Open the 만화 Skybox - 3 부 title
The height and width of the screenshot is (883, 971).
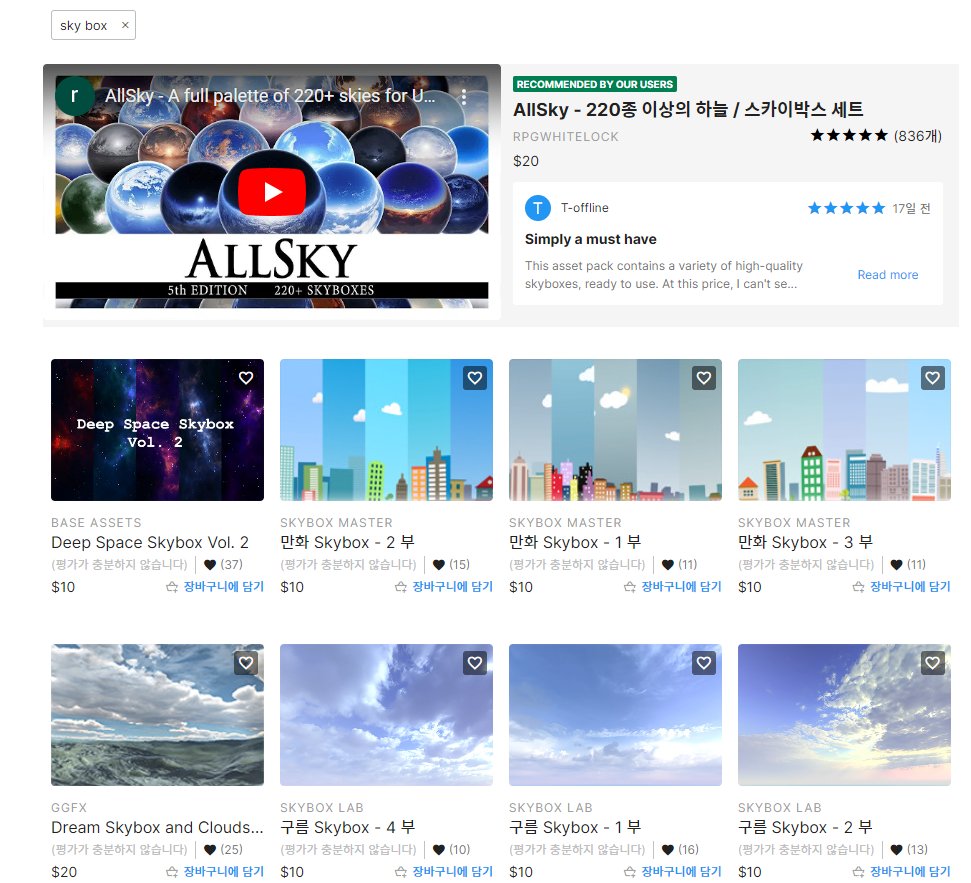806,542
